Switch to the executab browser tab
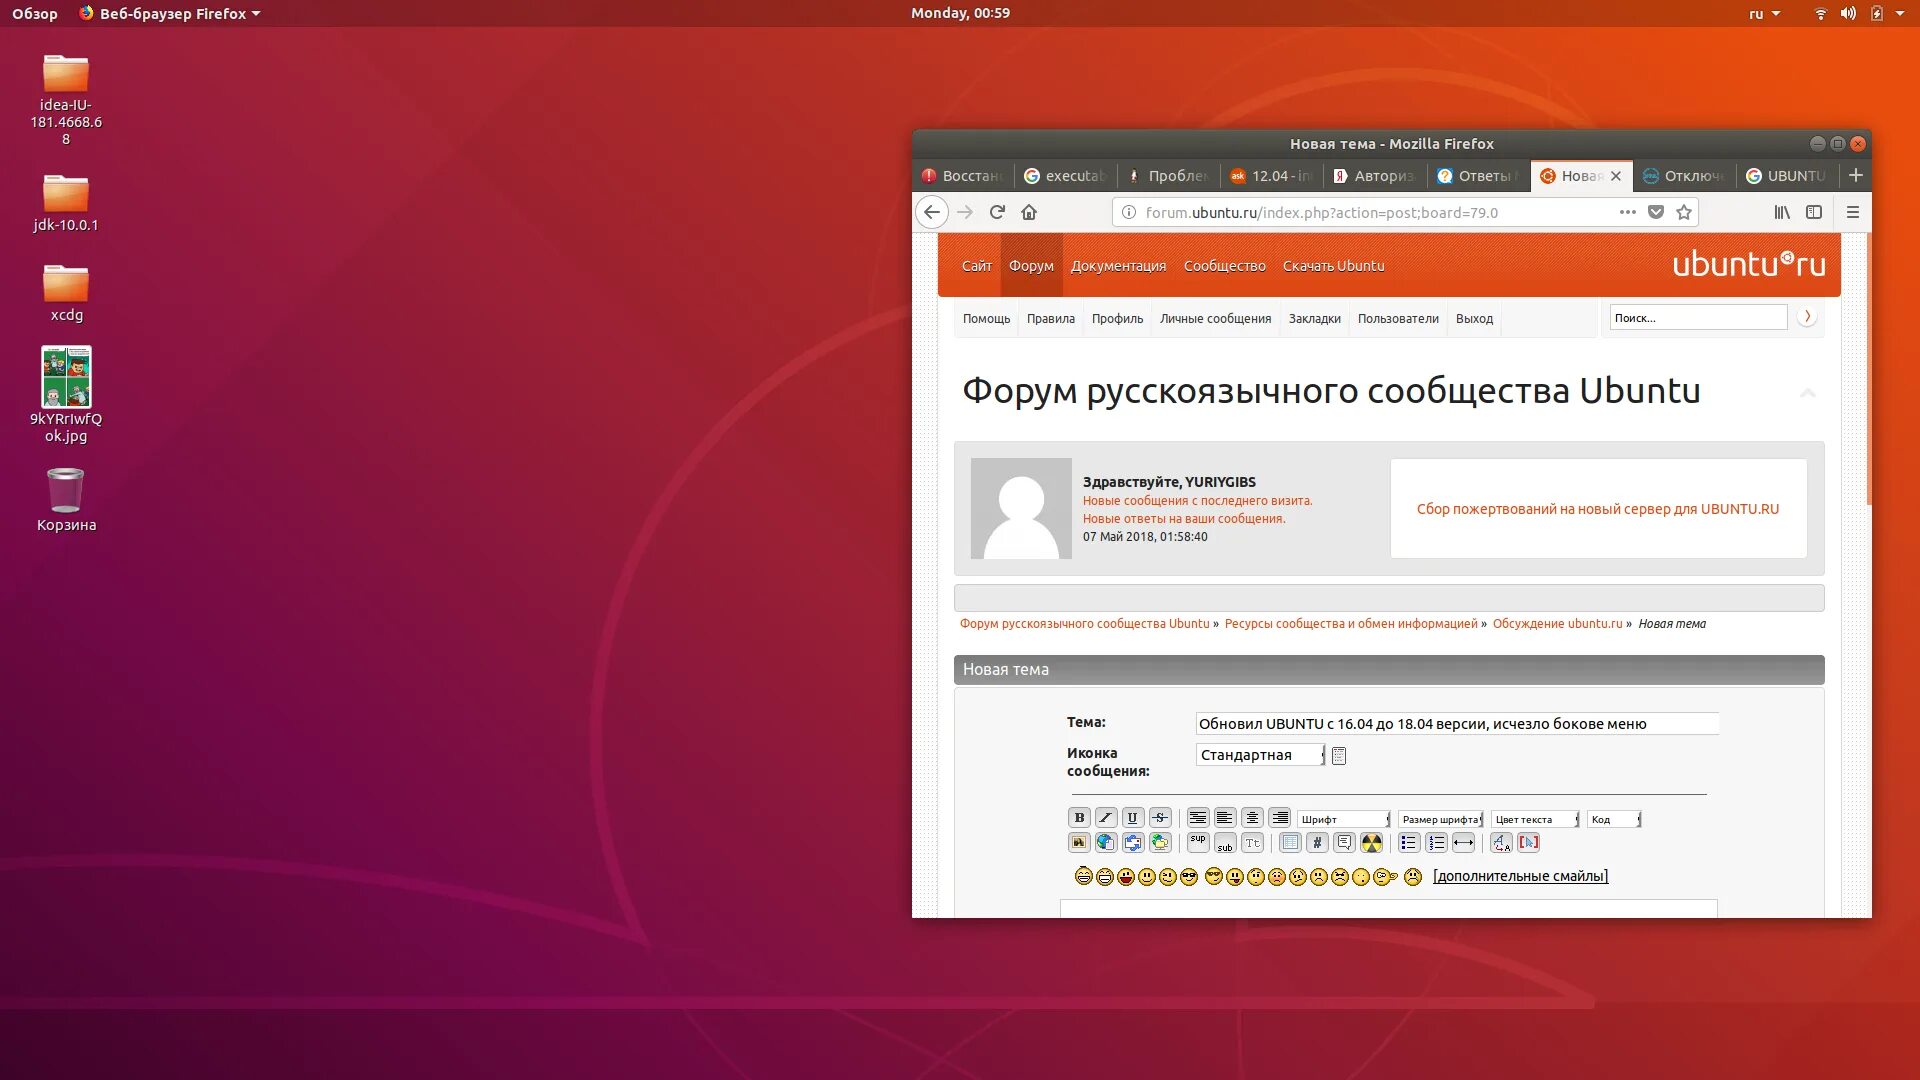1920x1080 pixels. pyautogui.click(x=1066, y=176)
